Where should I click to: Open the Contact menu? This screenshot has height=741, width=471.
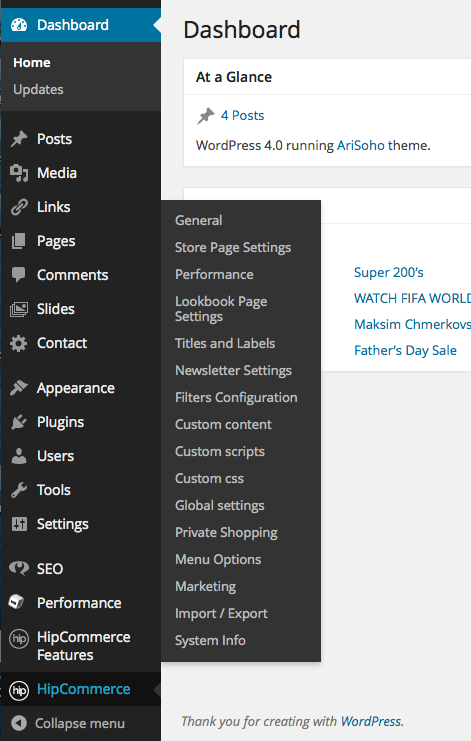[x=80, y=343]
